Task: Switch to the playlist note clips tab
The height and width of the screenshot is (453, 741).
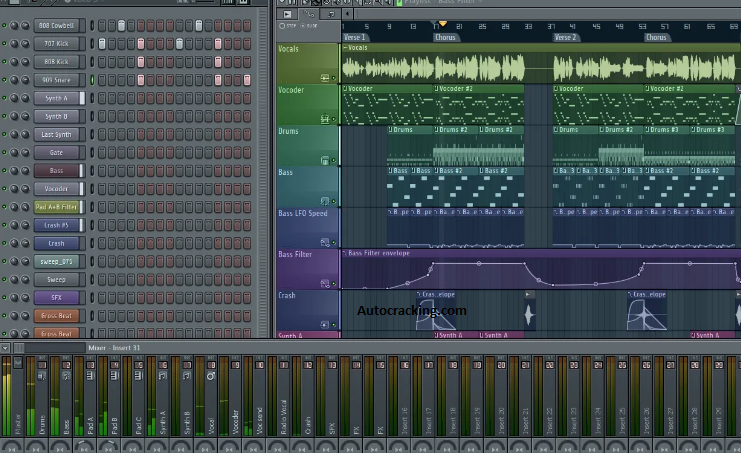Action: (330, 14)
